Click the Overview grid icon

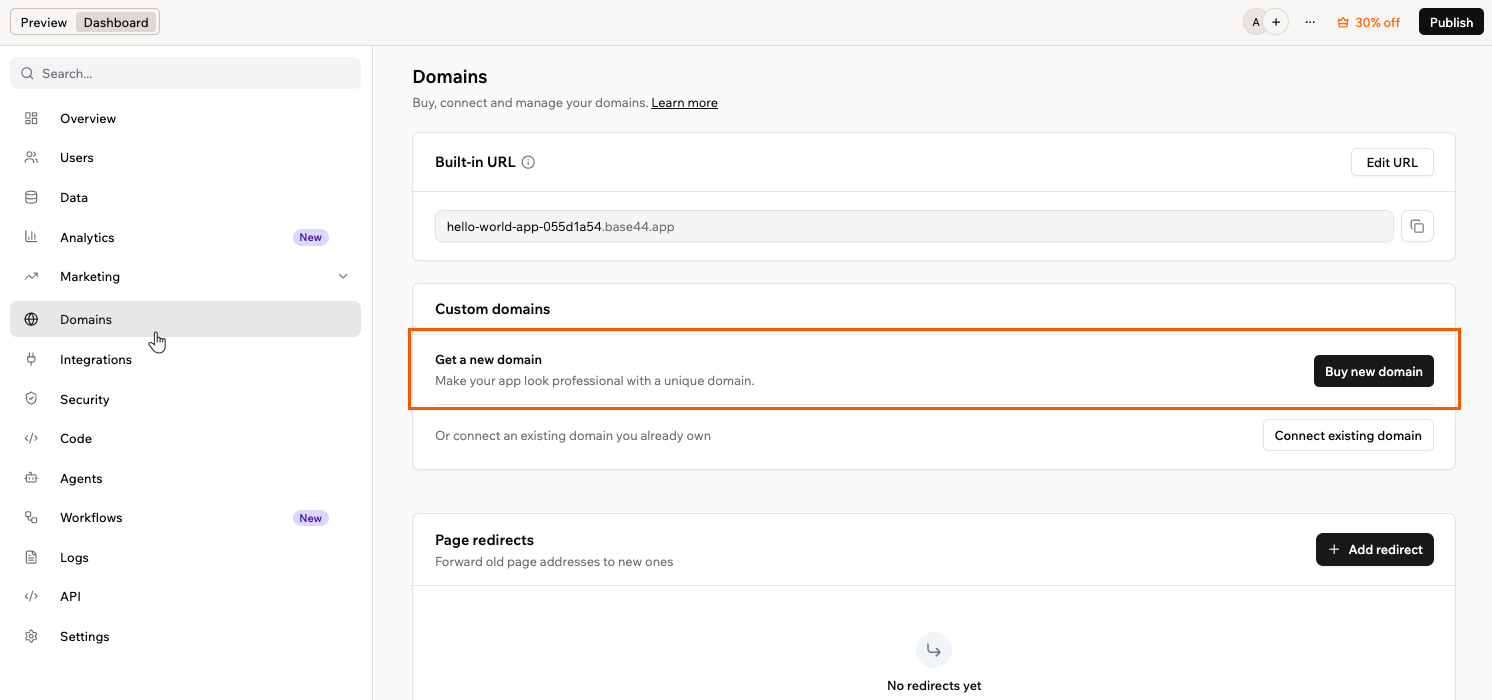(x=31, y=118)
